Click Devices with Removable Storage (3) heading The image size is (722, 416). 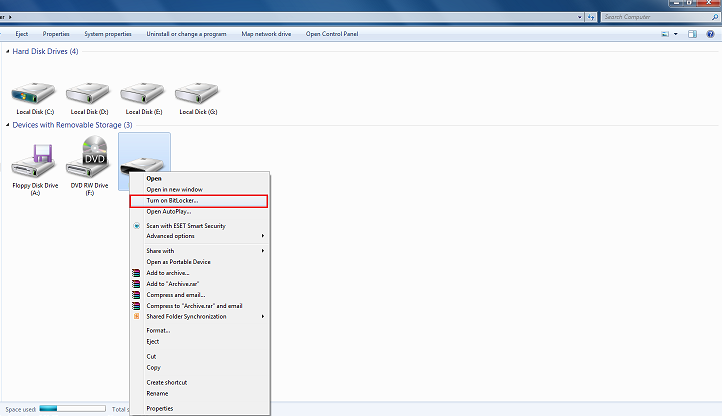click(x=72, y=125)
